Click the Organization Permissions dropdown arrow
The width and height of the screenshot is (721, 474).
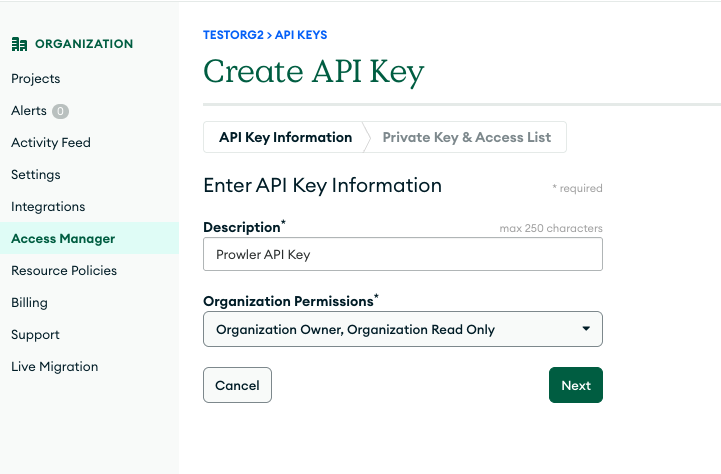[x=586, y=329]
